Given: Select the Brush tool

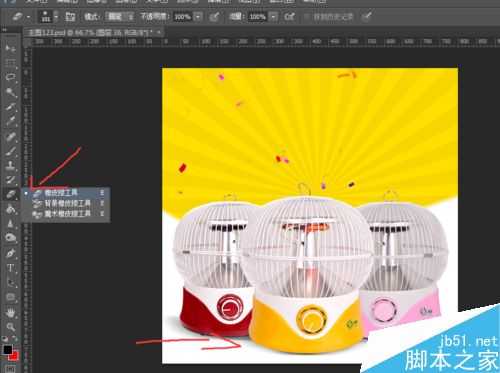Looking at the screenshot, I should (11, 151).
